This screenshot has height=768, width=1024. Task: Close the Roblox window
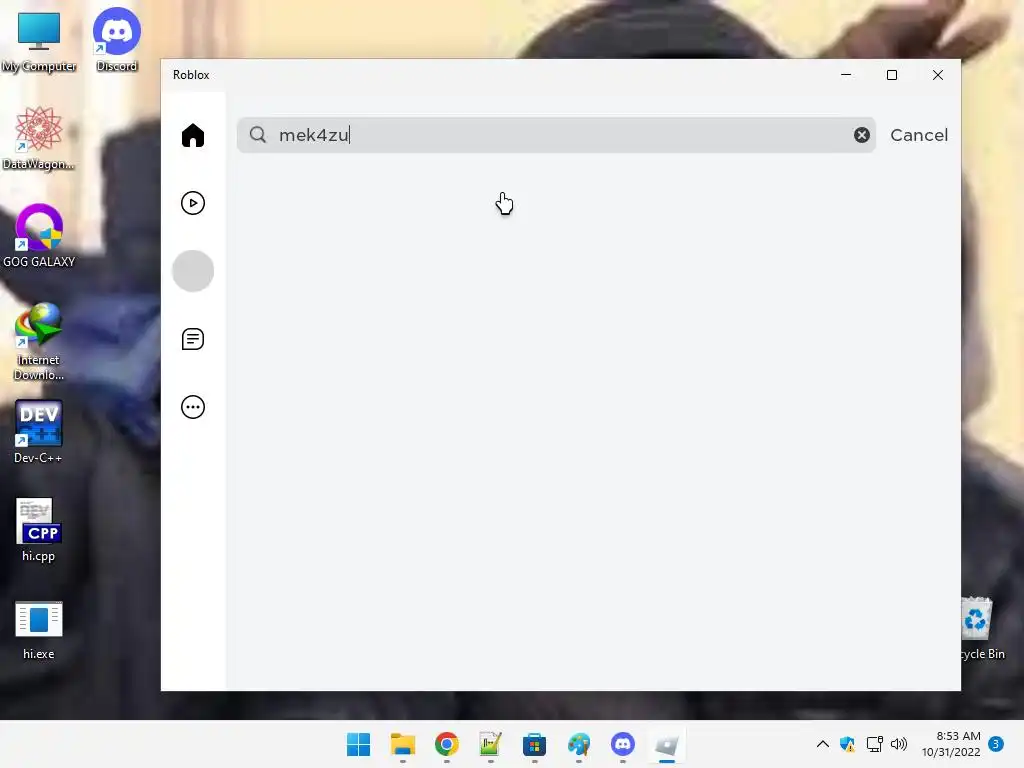[938, 75]
